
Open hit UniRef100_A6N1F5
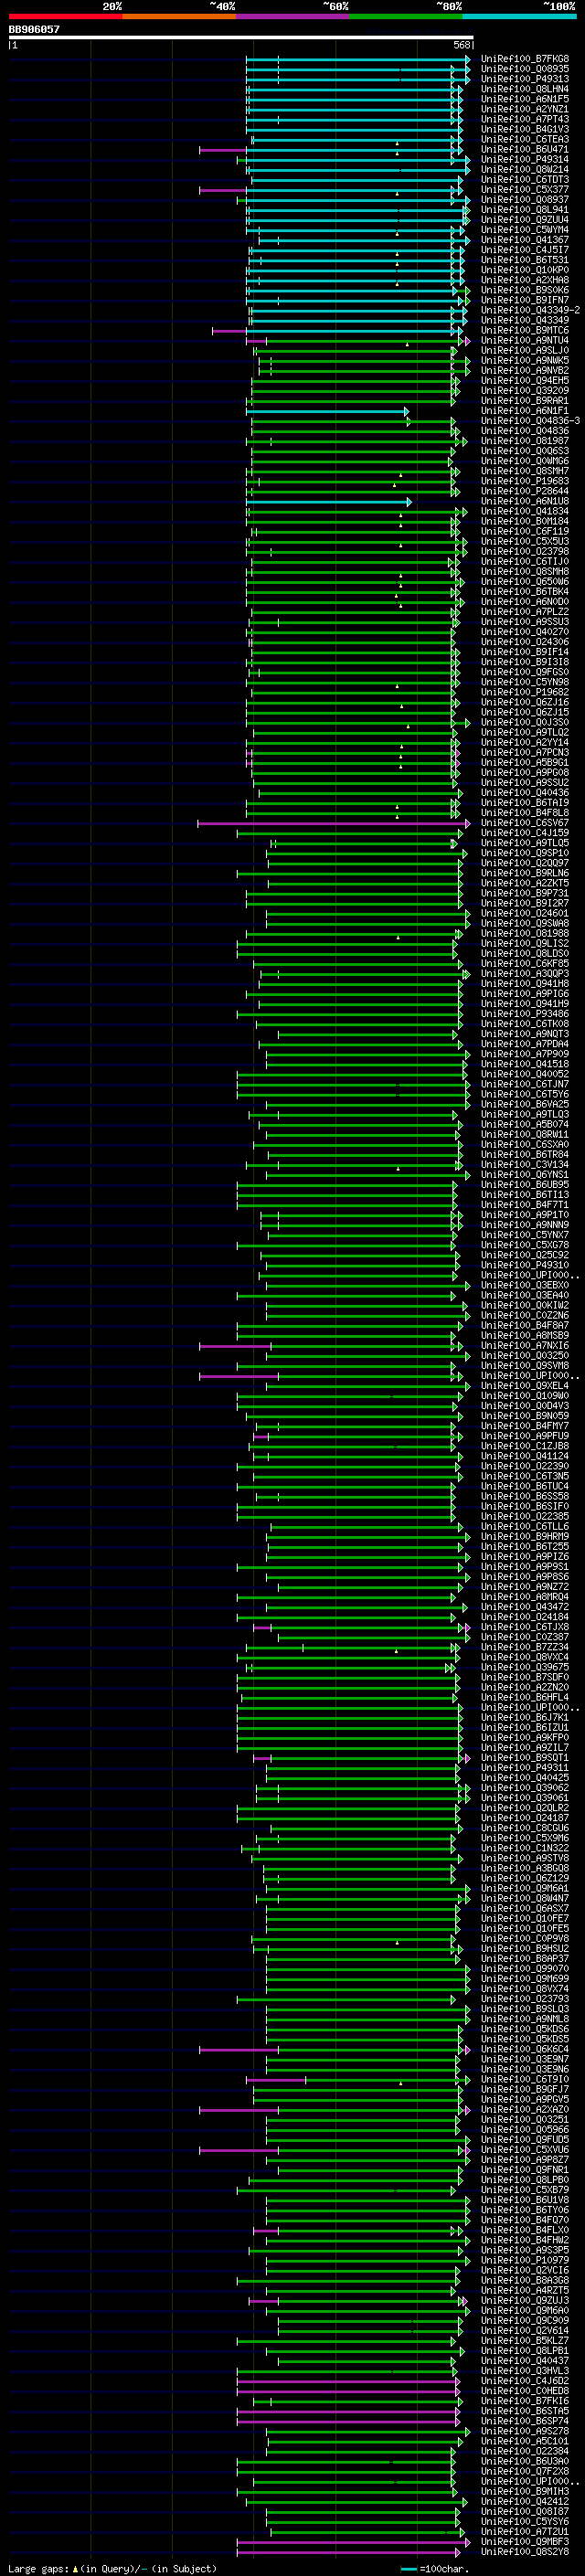tap(525, 99)
